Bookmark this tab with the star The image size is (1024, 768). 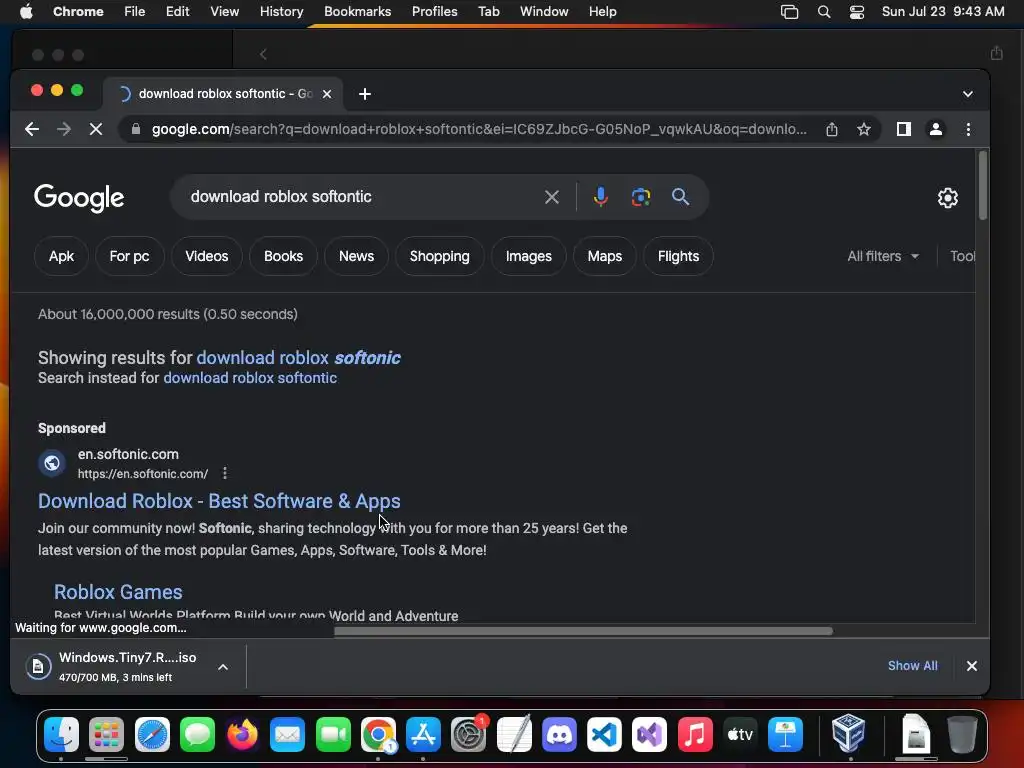(863, 129)
